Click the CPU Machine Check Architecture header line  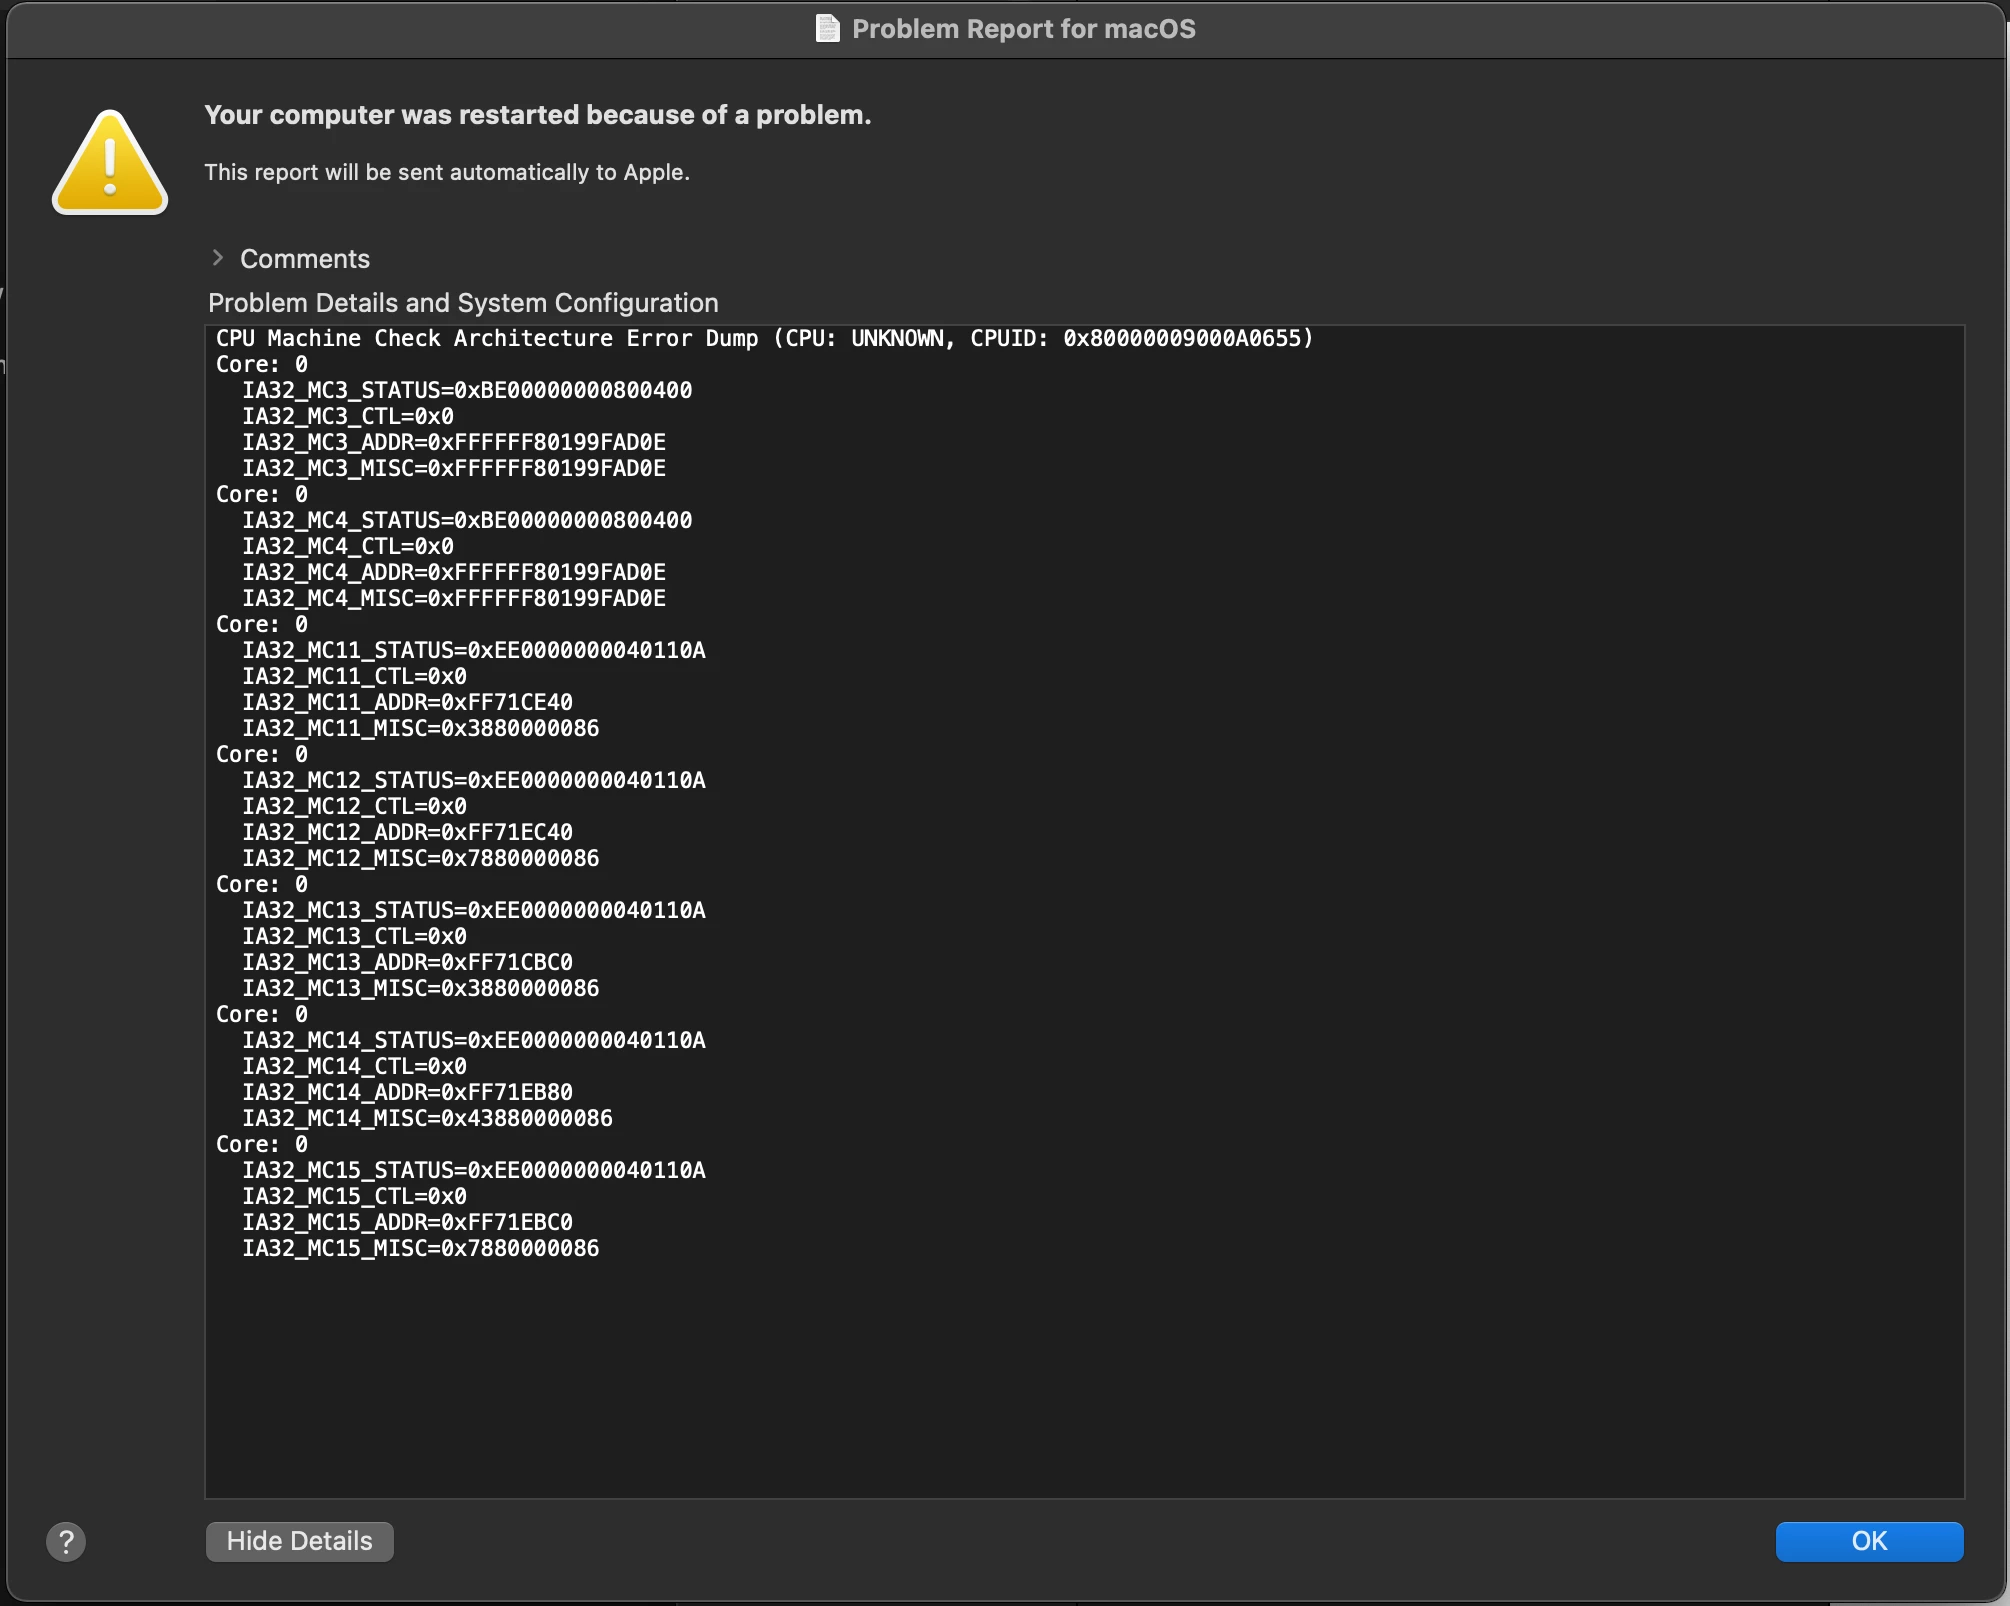[764, 338]
